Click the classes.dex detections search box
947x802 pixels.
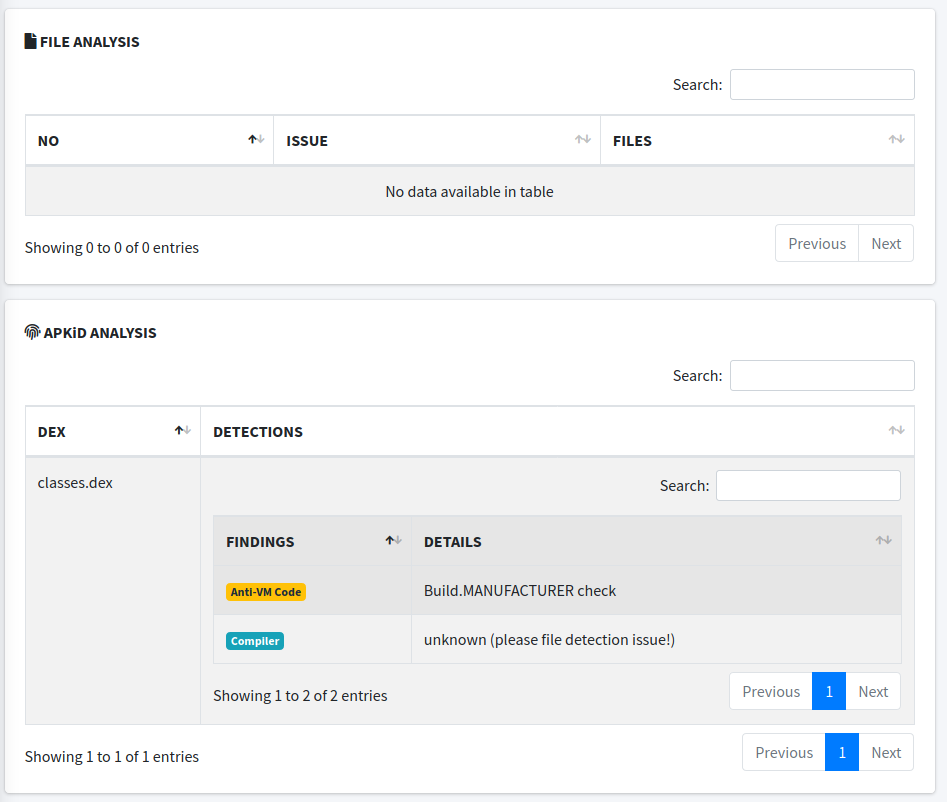click(808, 486)
